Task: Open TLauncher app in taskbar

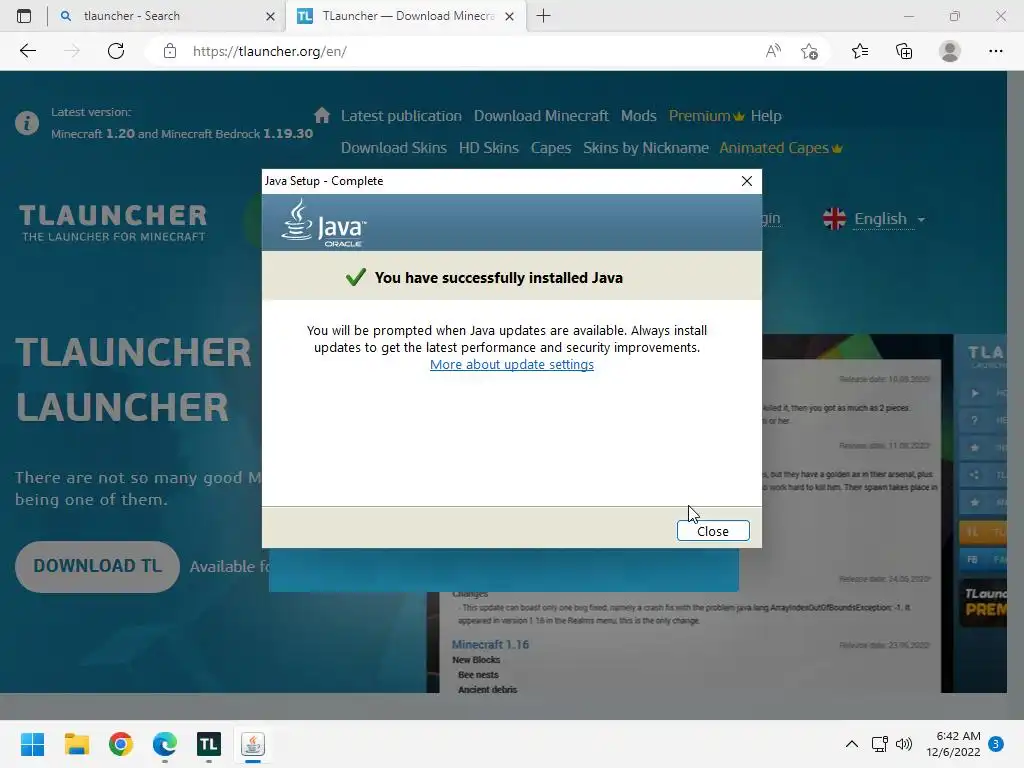Action: point(209,744)
